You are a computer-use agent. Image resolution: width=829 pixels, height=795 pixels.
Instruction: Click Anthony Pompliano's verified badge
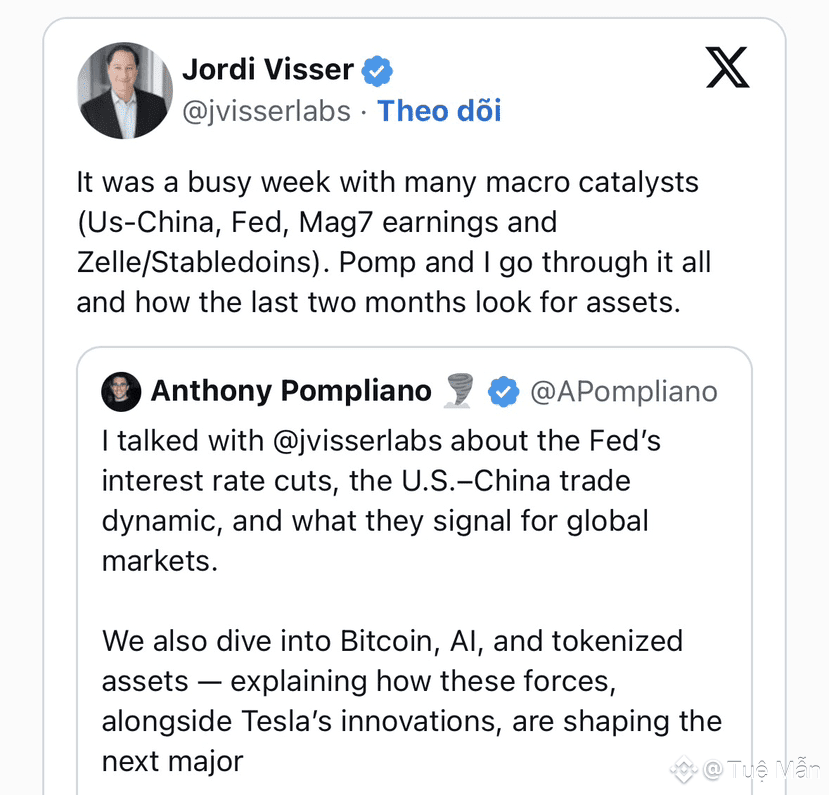[503, 392]
